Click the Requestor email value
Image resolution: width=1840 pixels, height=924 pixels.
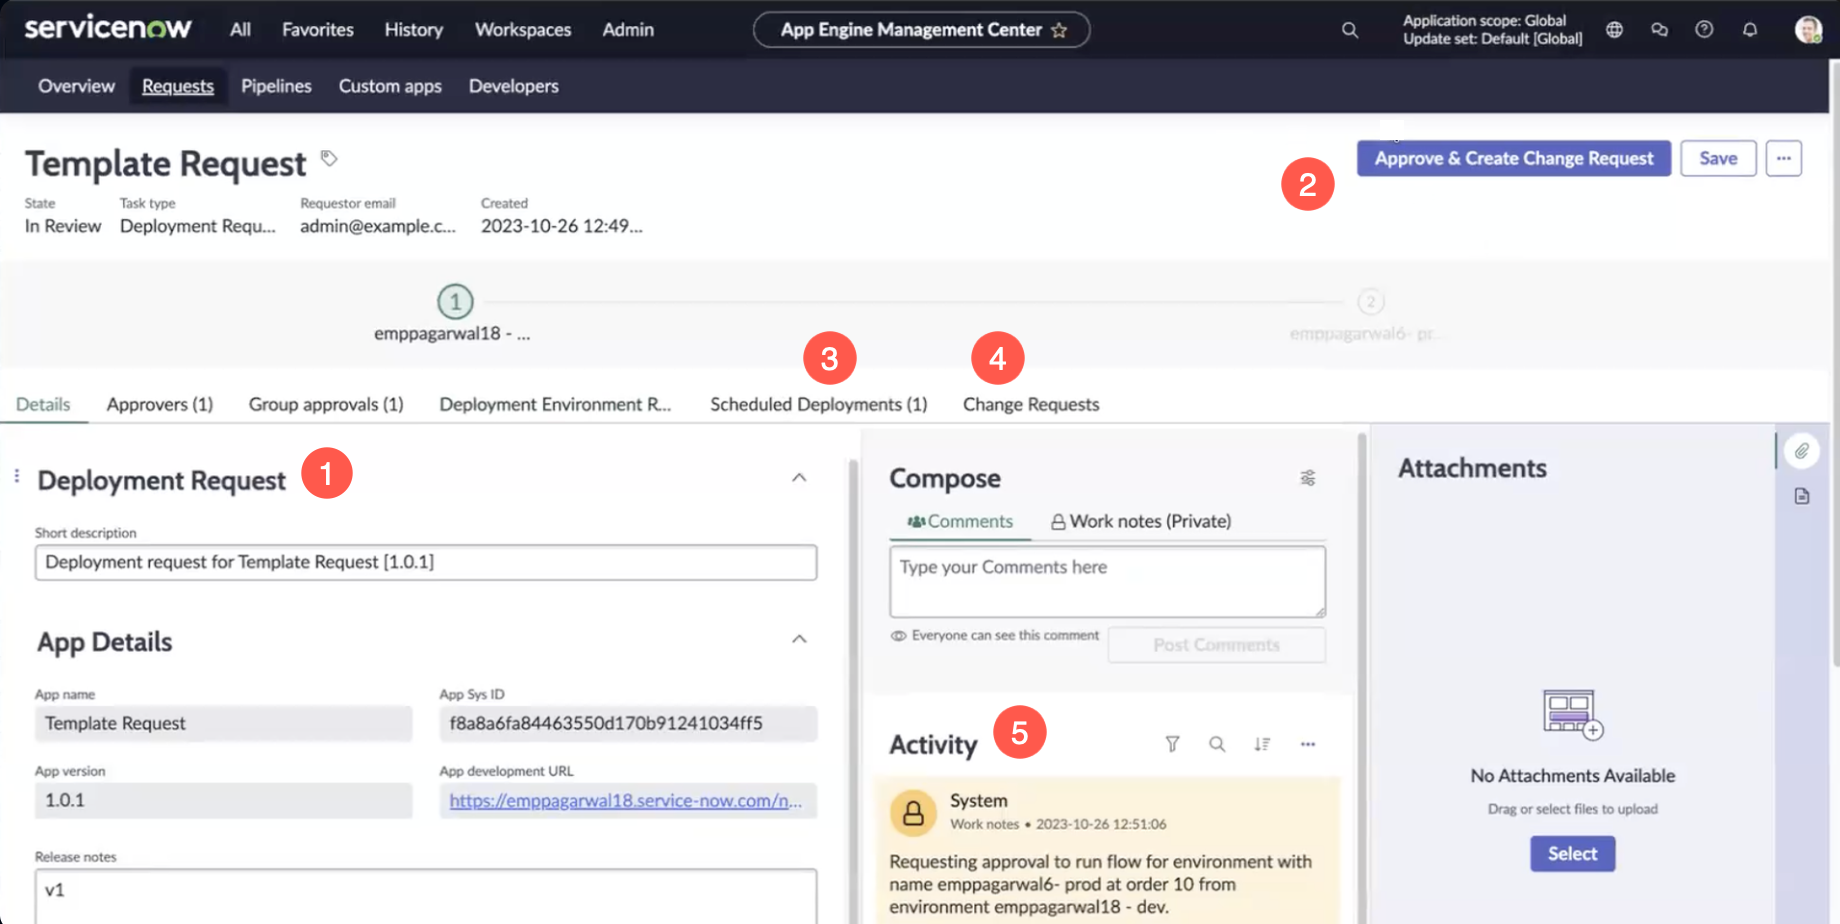point(378,226)
